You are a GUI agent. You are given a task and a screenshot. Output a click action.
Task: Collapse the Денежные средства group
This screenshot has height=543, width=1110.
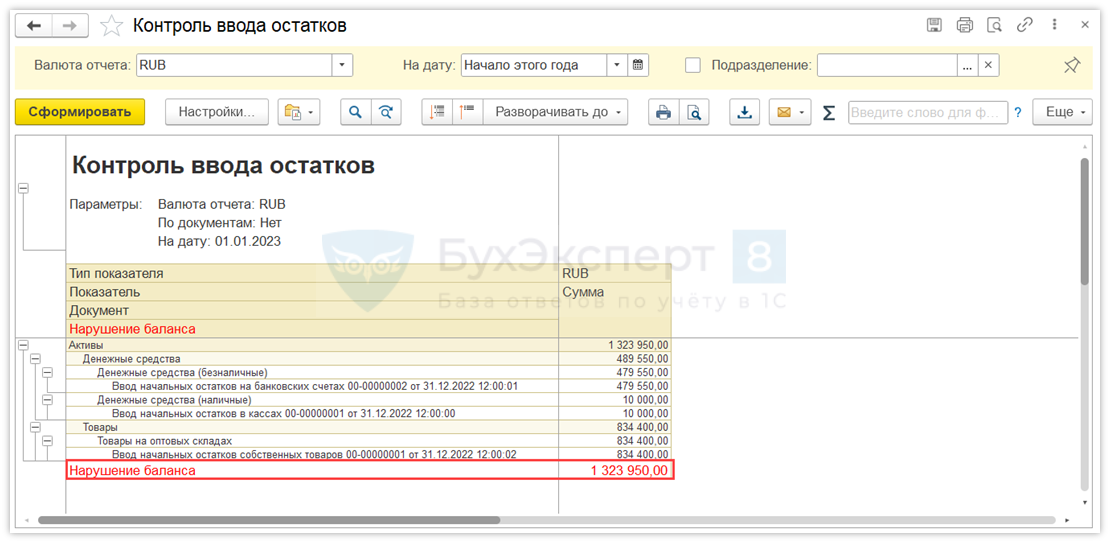[35, 358]
